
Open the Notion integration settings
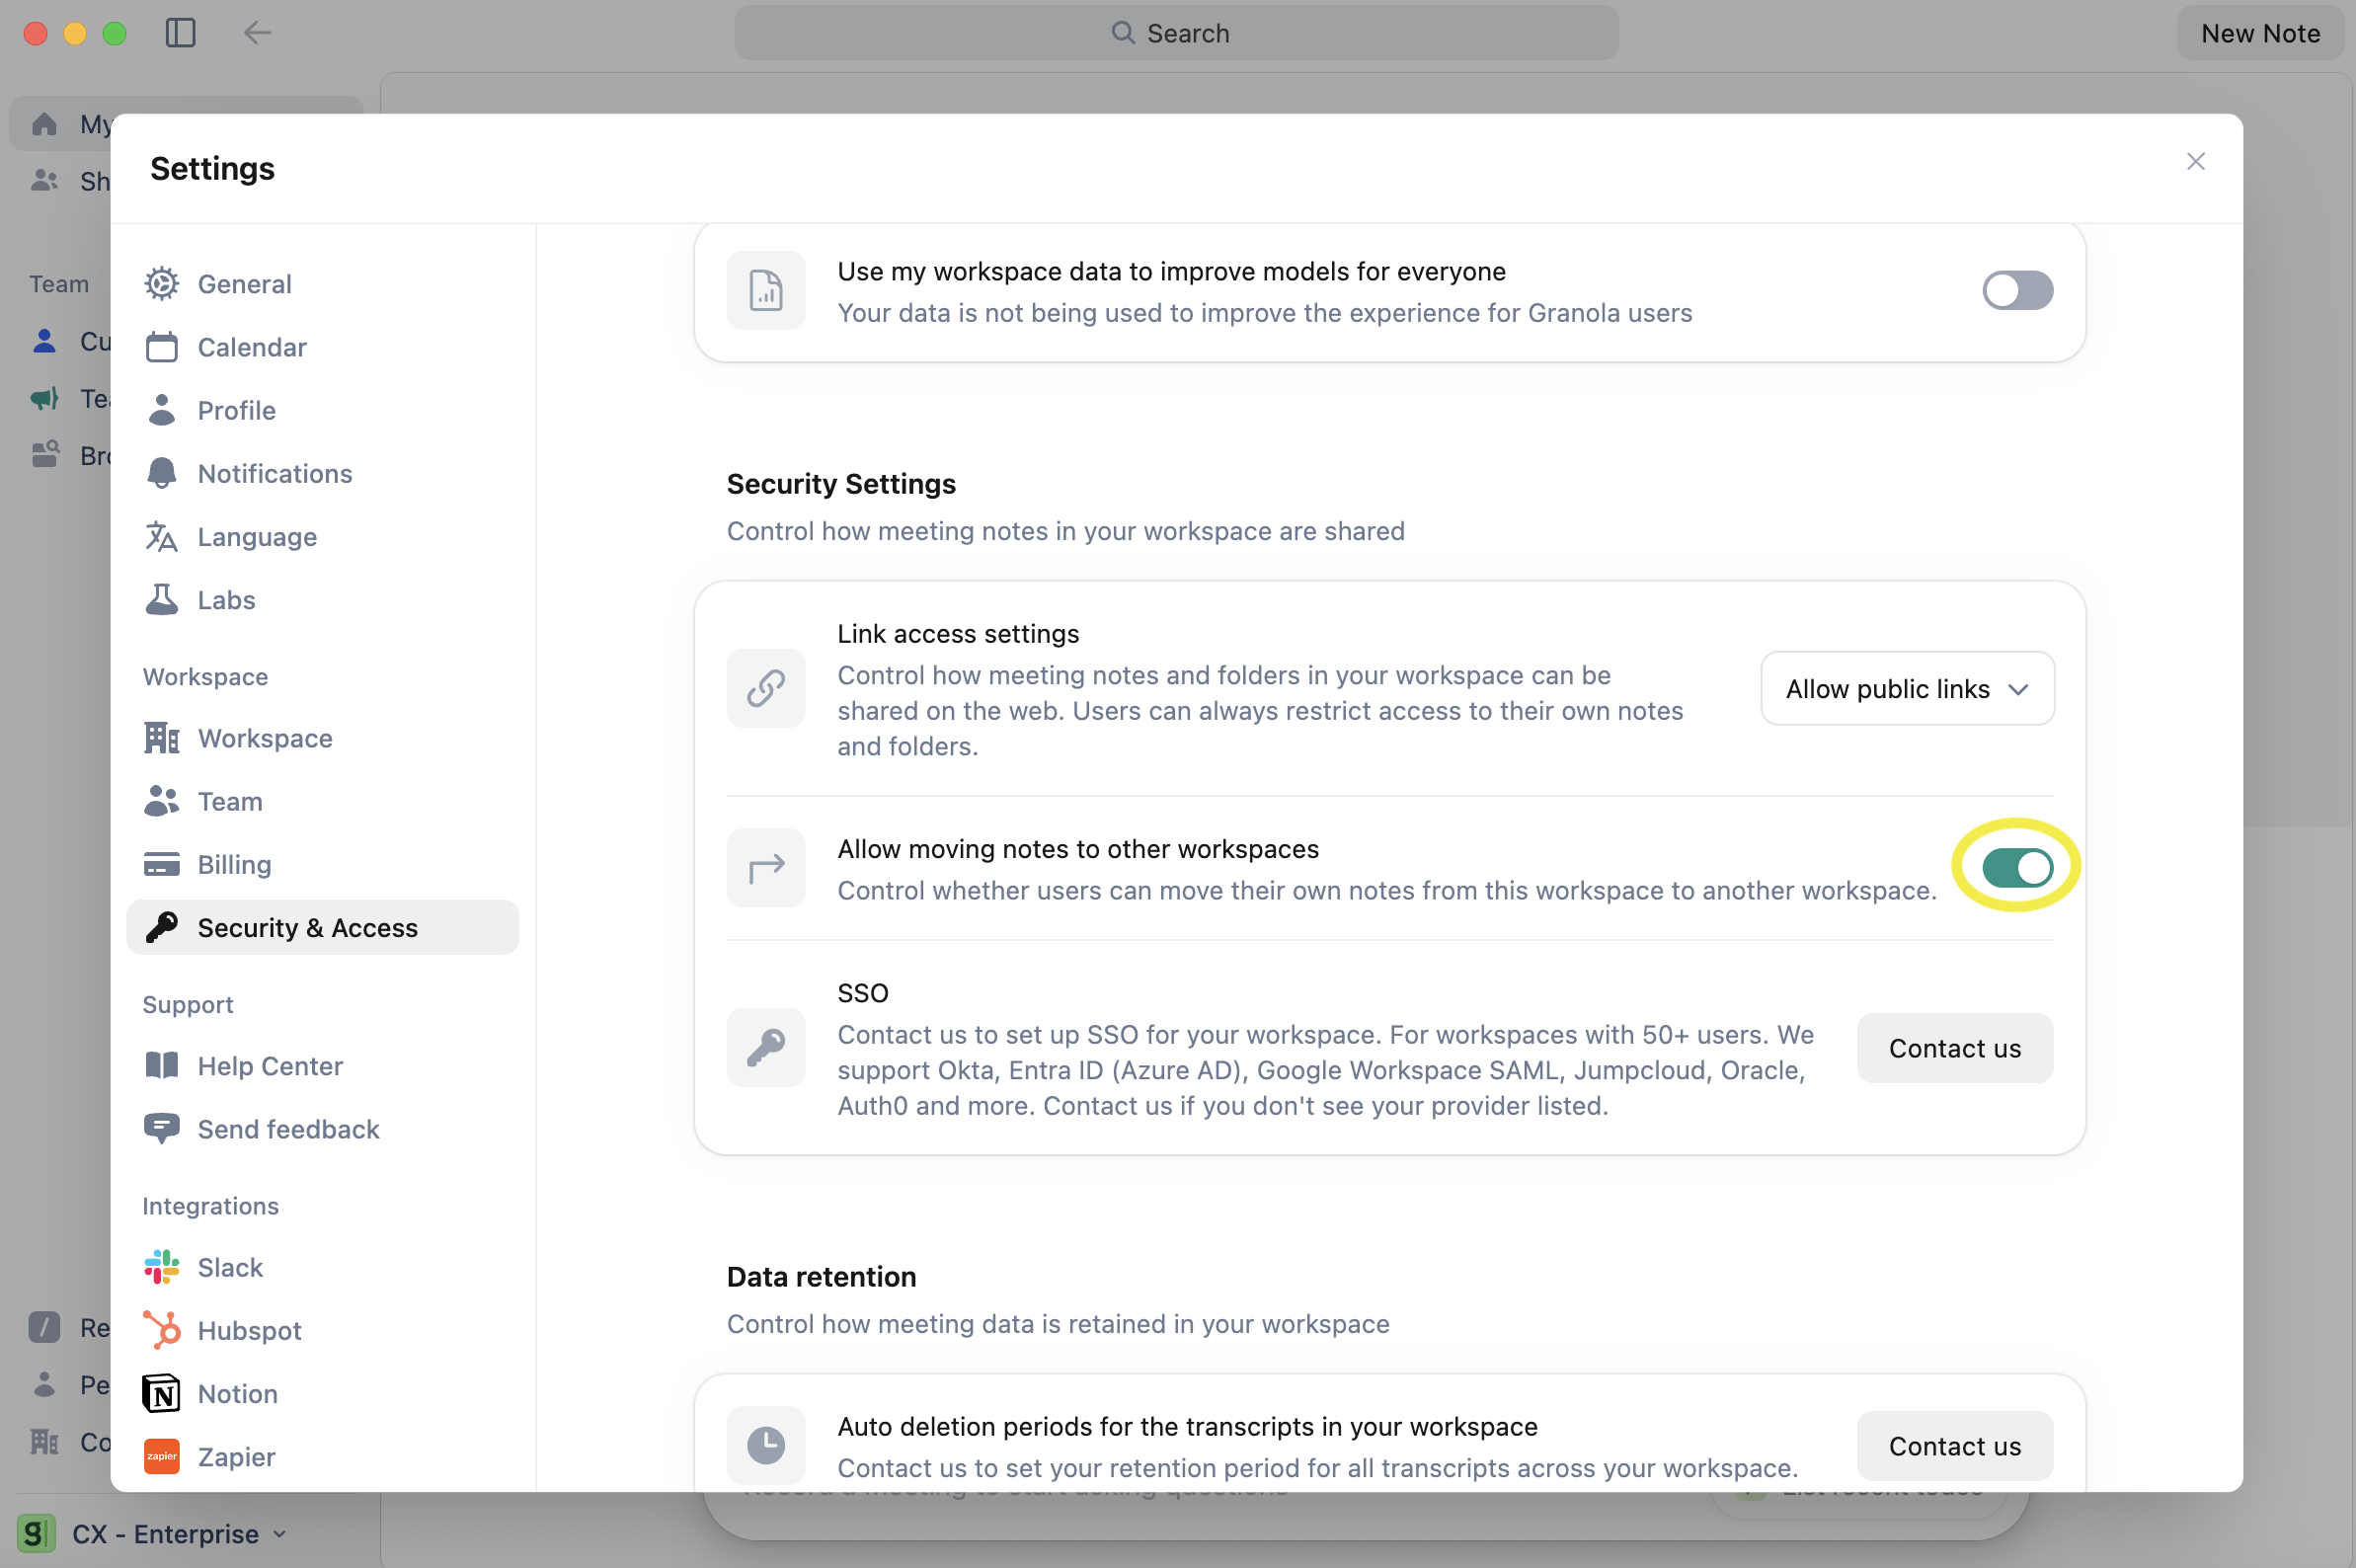[x=237, y=1393]
